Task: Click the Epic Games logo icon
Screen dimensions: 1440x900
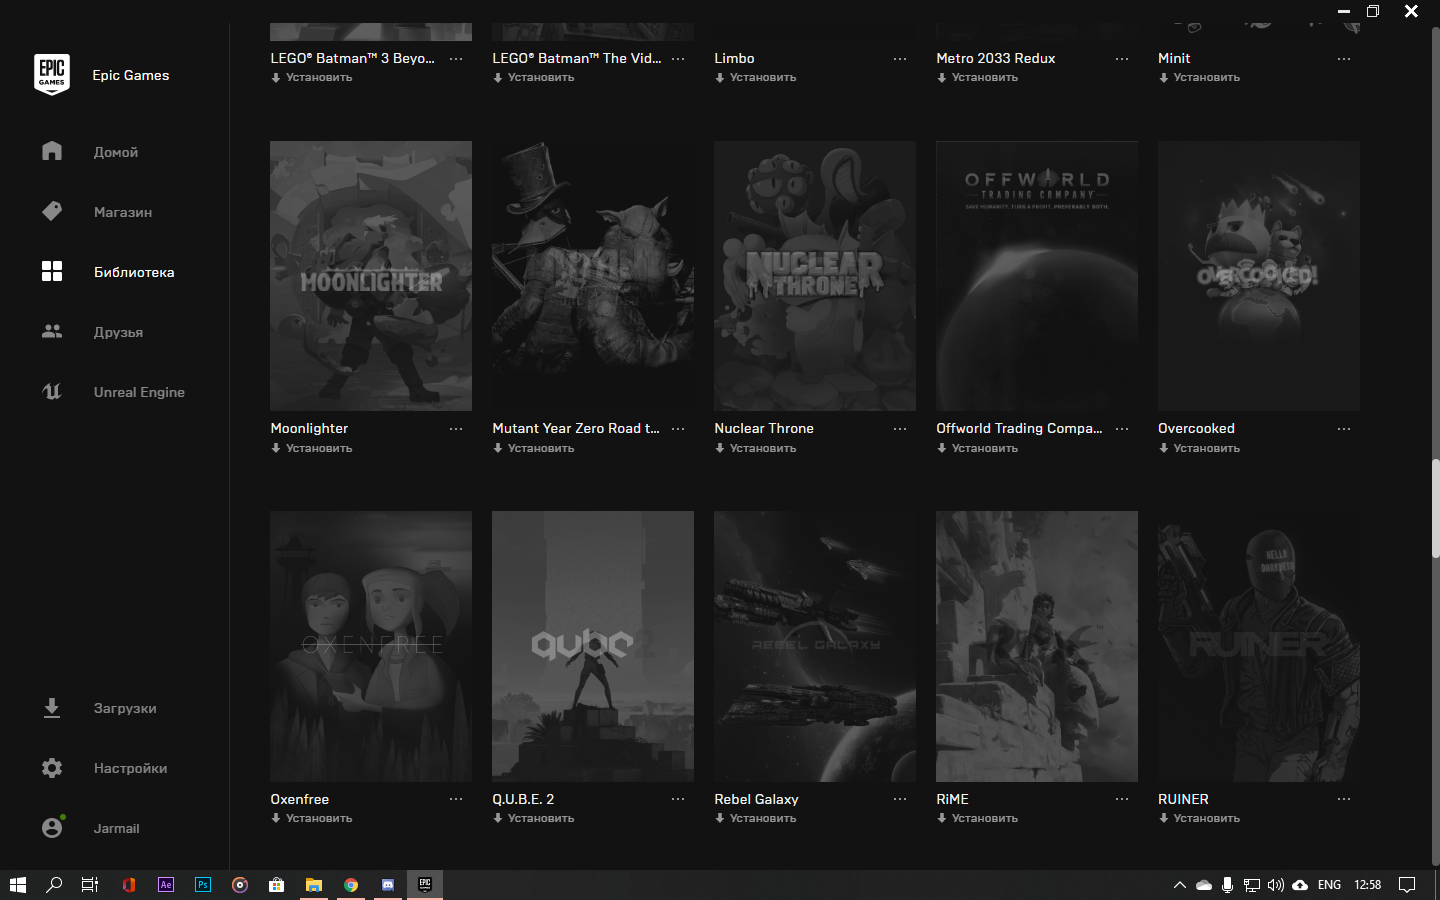Action: click(52, 75)
